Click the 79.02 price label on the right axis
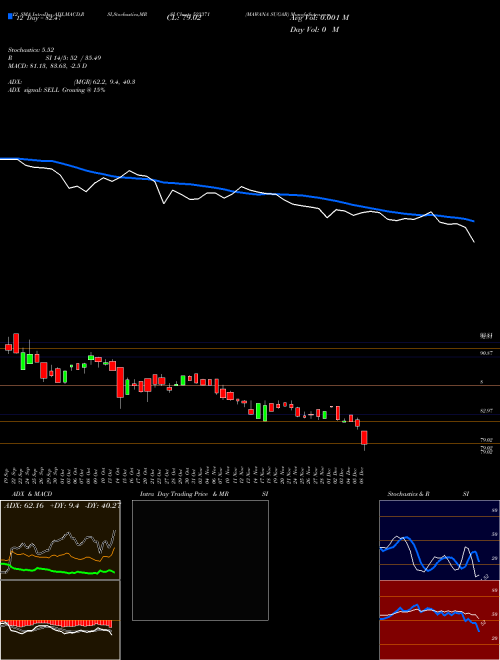Screen dimensions: 500x660 pos(486,440)
